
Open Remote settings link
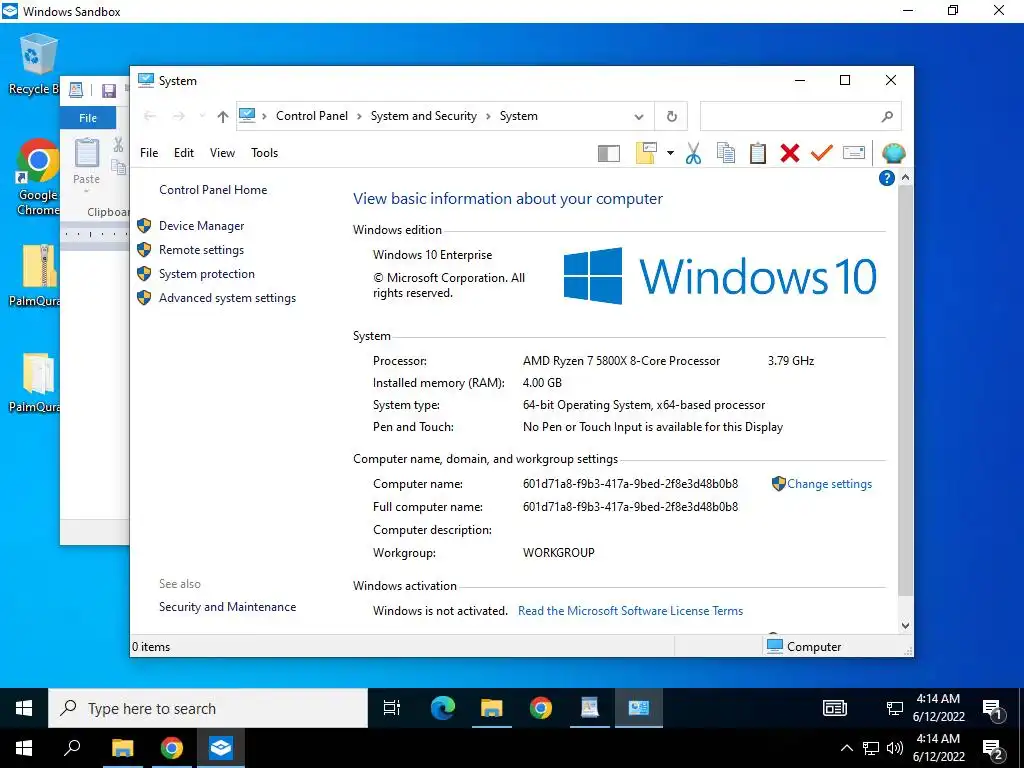coord(201,250)
